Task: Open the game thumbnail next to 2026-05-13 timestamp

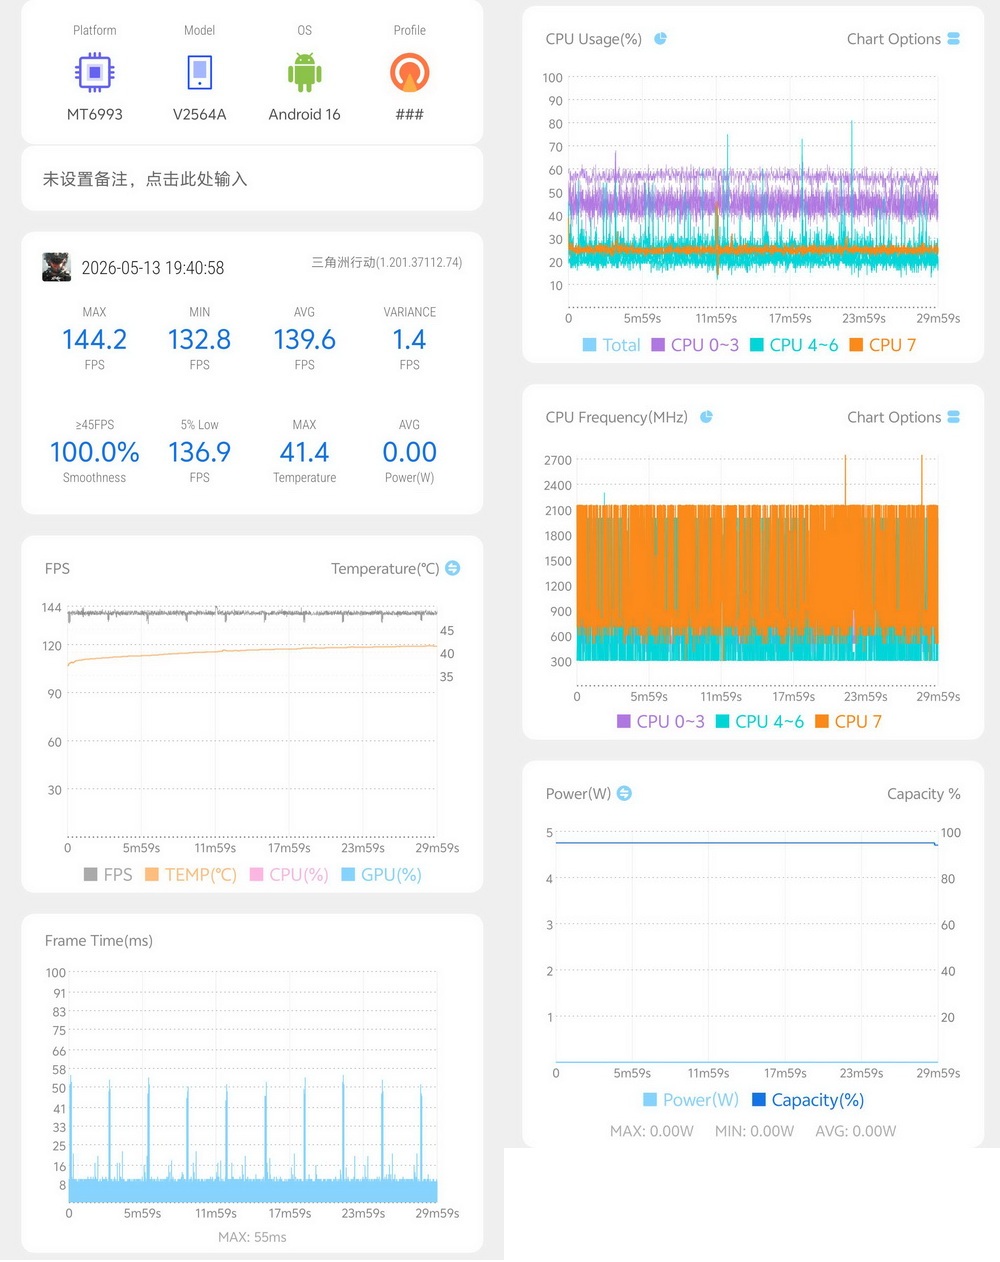Action: (x=56, y=267)
